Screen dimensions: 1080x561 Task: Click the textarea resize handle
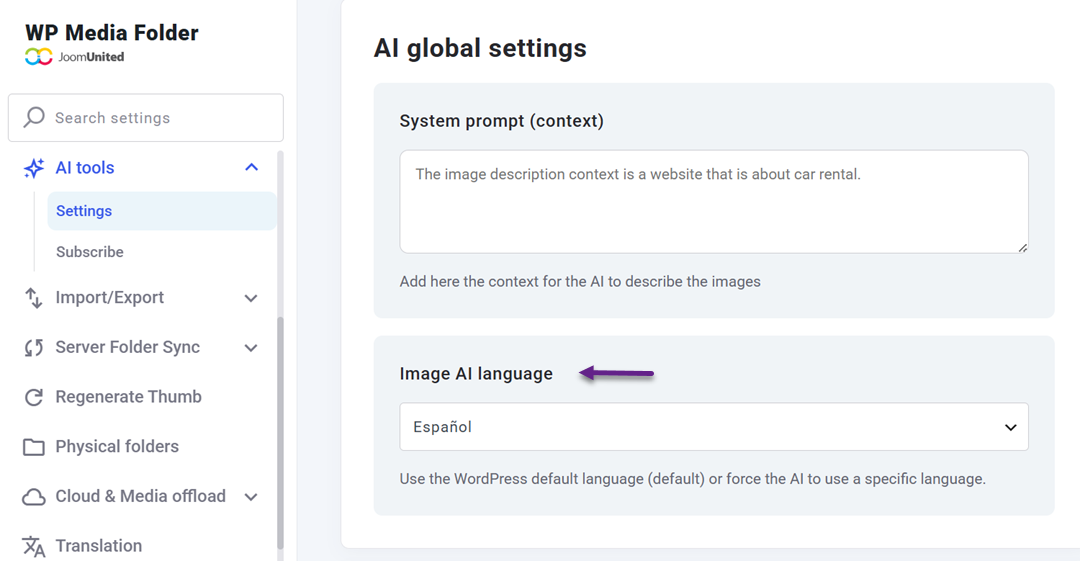coord(1022,247)
